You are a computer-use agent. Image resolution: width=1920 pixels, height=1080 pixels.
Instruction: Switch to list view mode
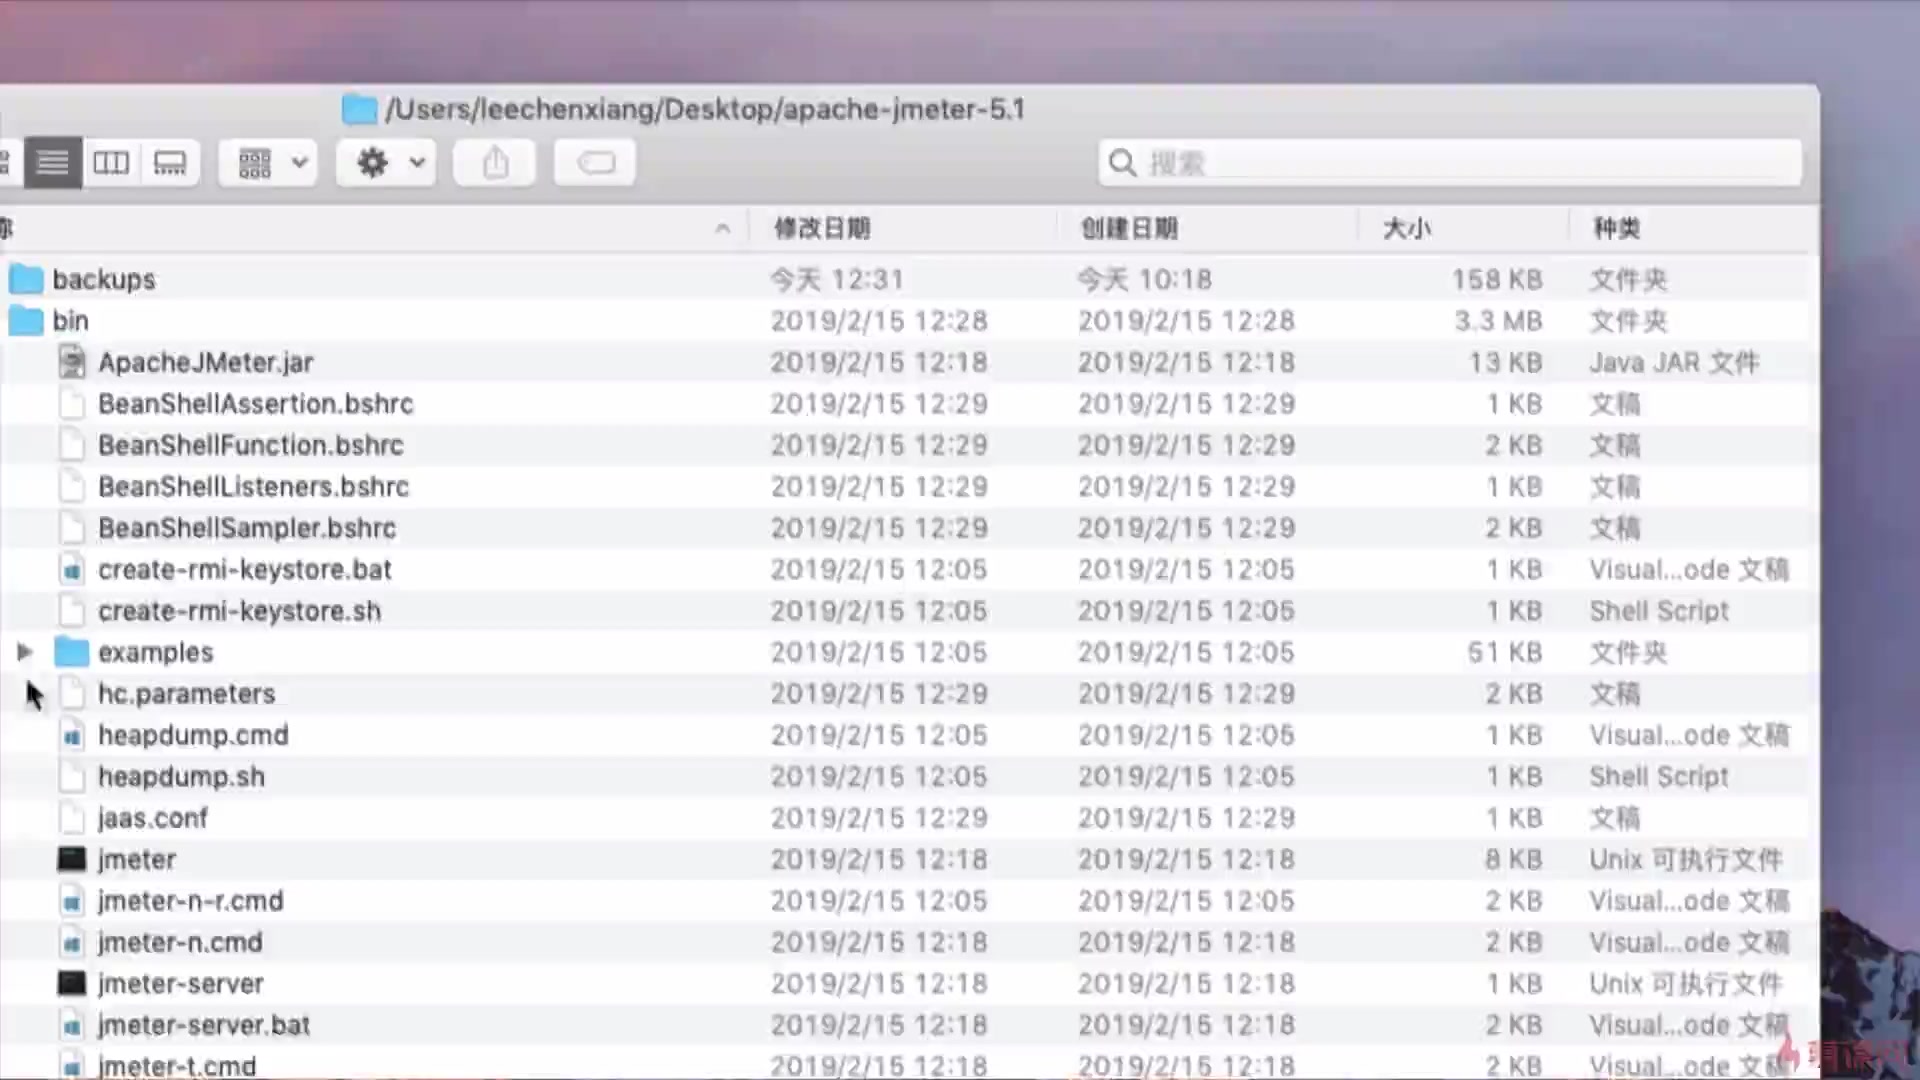tap(52, 163)
